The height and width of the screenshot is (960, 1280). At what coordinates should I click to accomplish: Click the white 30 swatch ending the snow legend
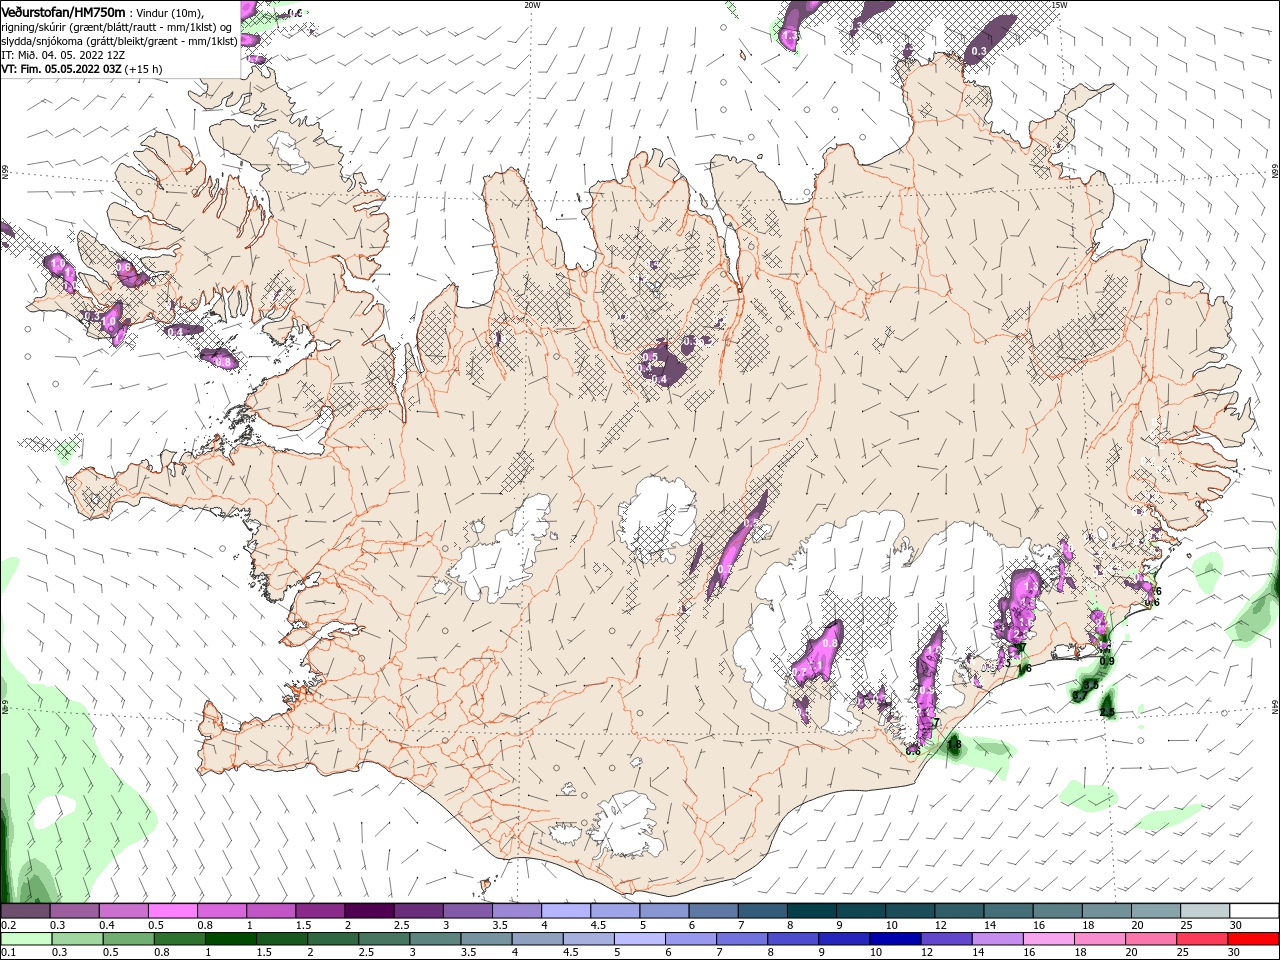point(1255,911)
